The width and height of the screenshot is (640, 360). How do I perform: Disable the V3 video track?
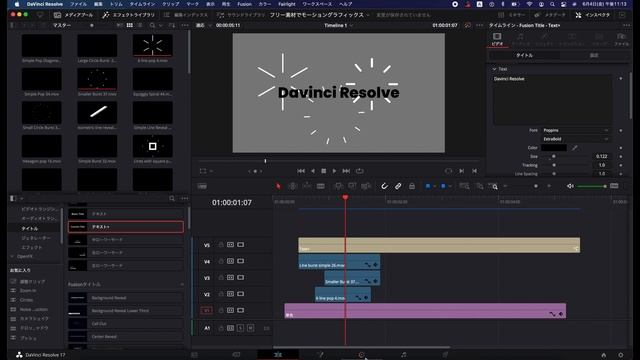coord(240,278)
